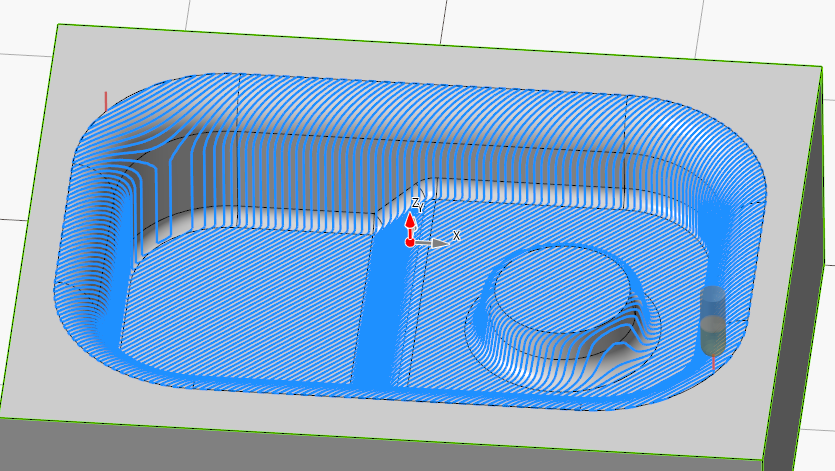Click the Z axis label on the triad
This screenshot has width=835, height=471.
(417, 203)
